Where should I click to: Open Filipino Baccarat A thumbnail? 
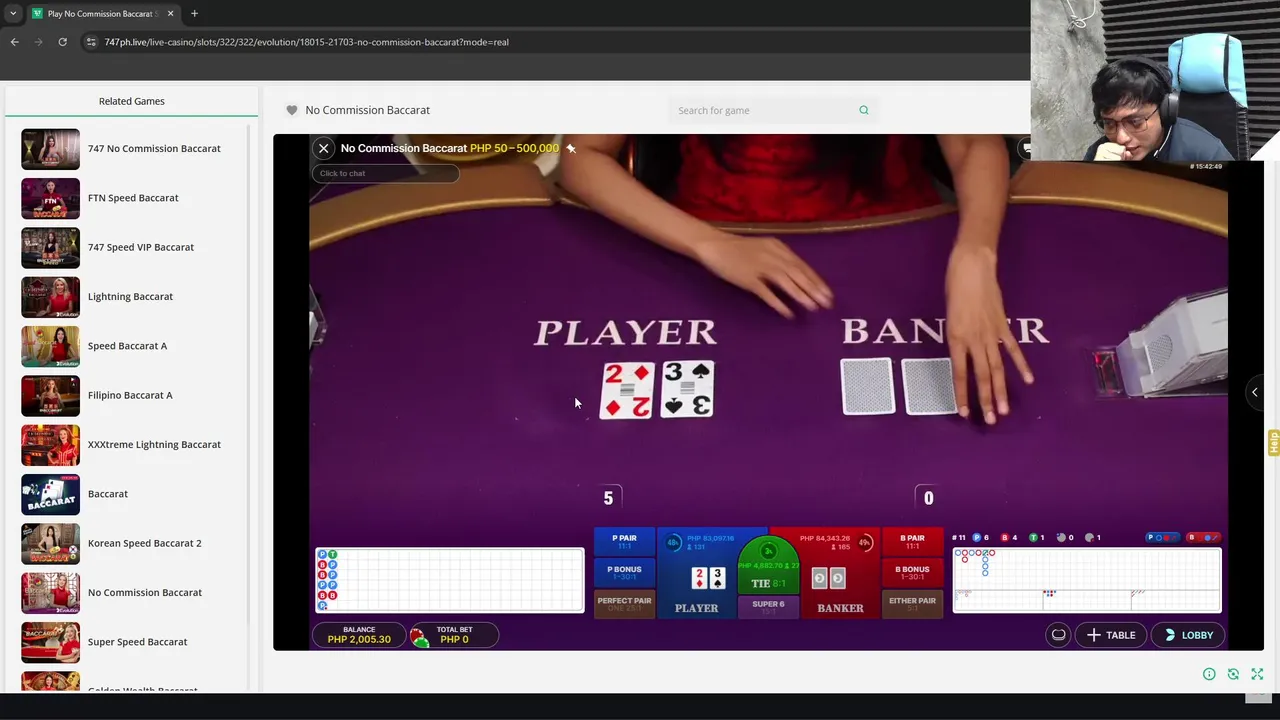[50, 395]
